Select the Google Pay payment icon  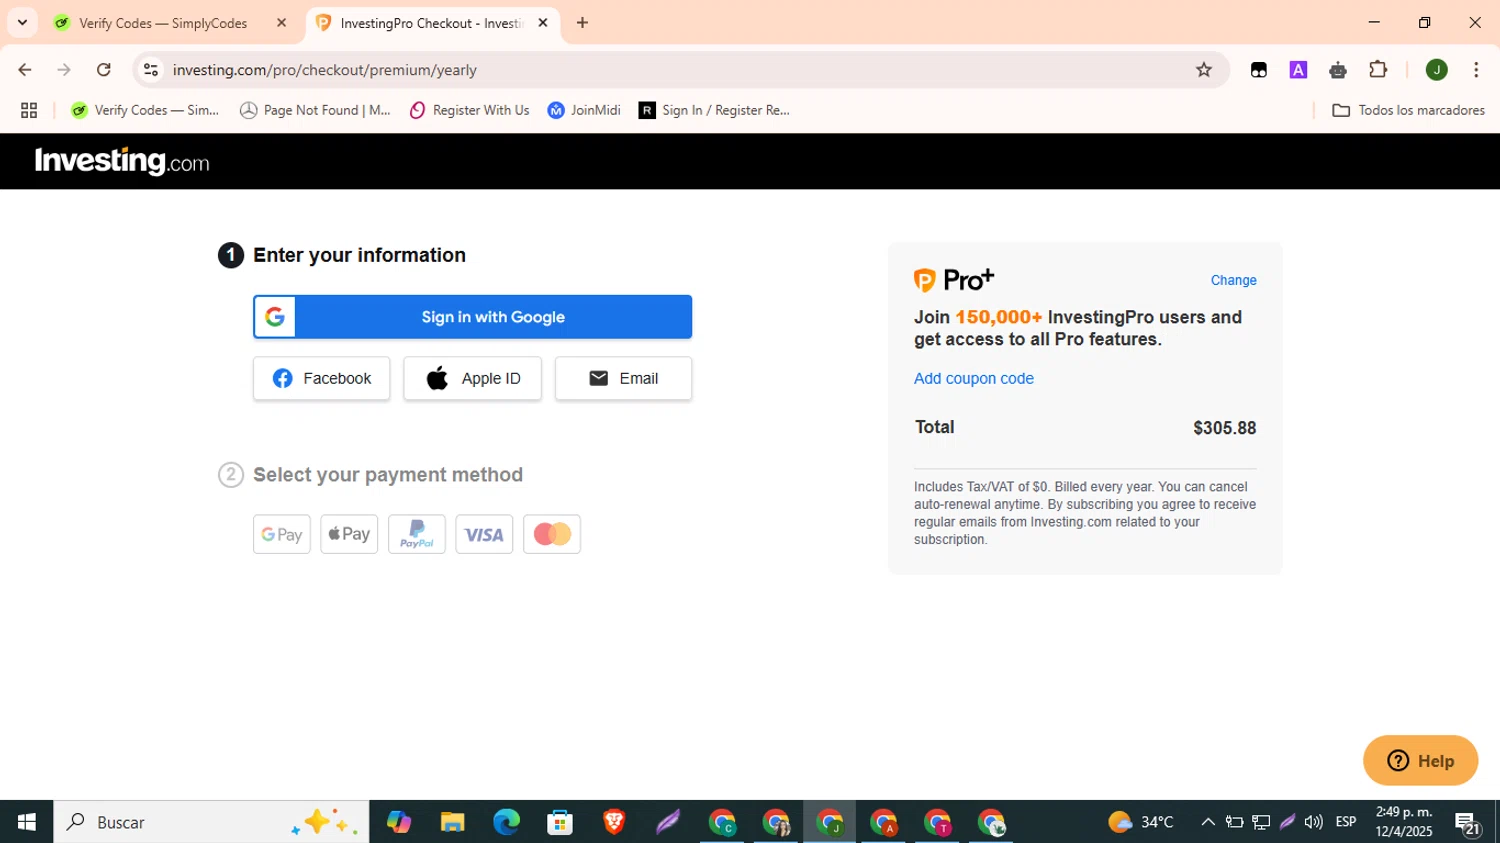[x=282, y=534]
